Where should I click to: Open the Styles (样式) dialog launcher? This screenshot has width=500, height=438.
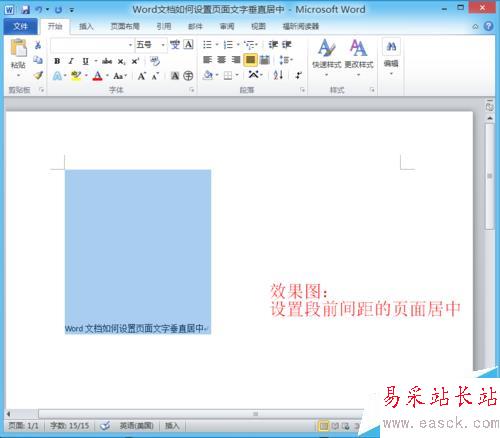372,90
